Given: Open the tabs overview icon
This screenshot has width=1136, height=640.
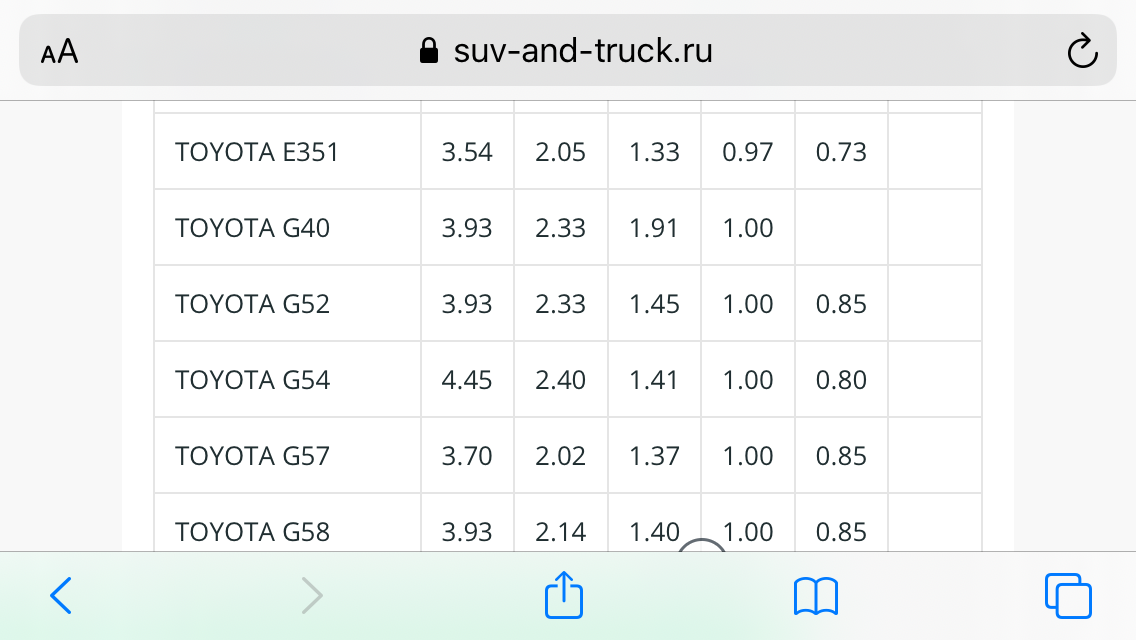Looking at the screenshot, I should point(1068,596).
